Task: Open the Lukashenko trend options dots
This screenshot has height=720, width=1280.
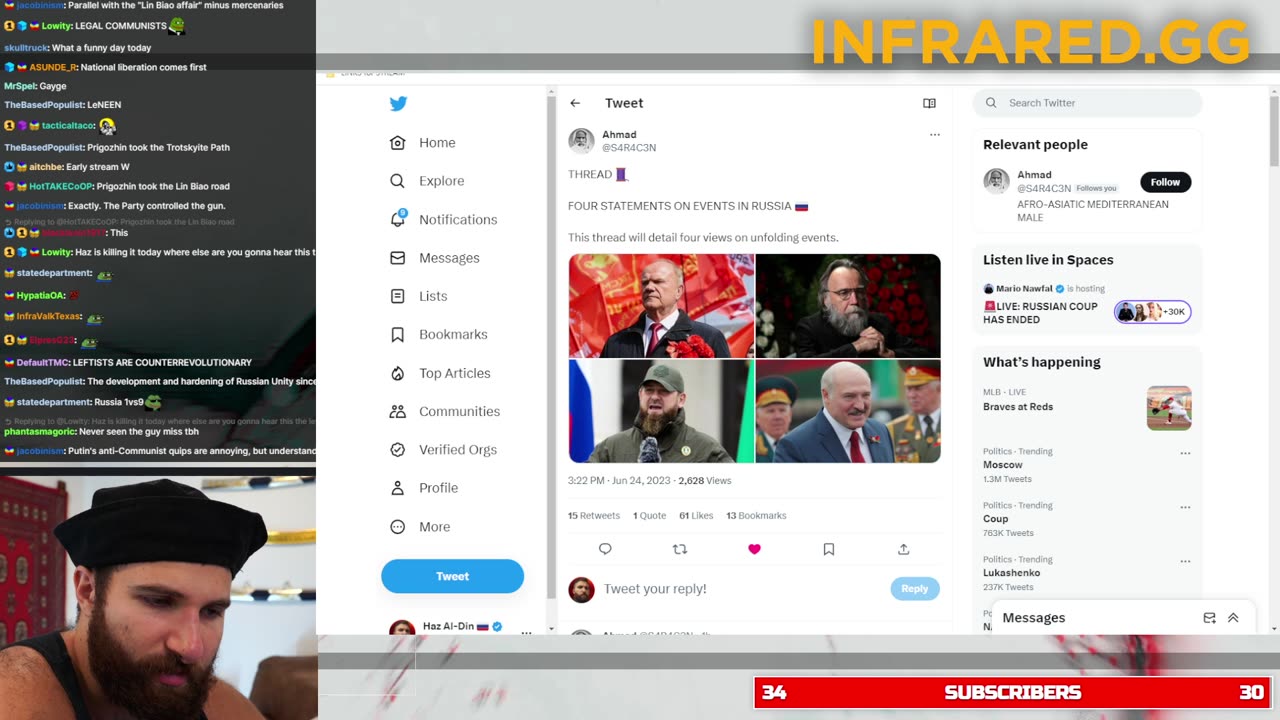Action: pyautogui.click(x=1185, y=561)
